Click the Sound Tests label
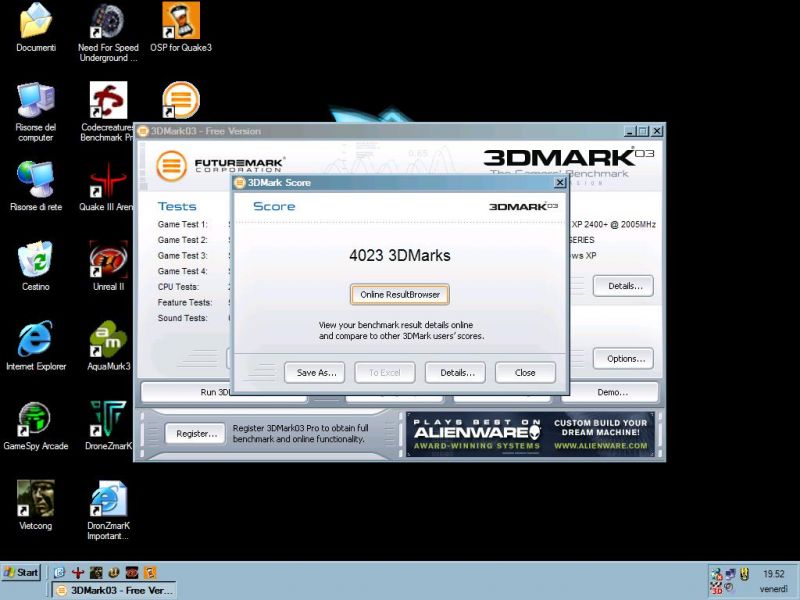Screen dimensions: 800x600 pyautogui.click(x=183, y=318)
